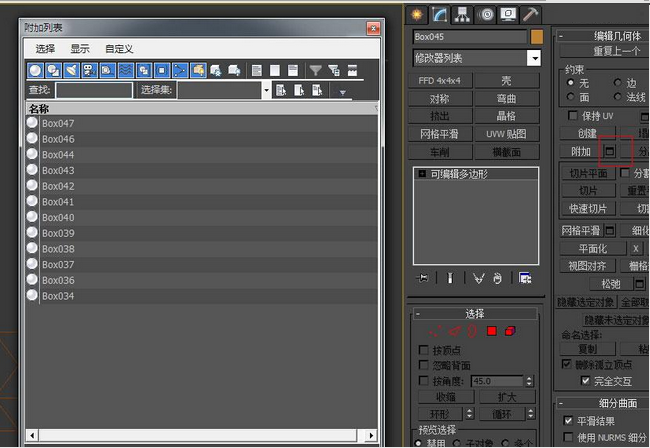
Task: Toggle the Display Space Warps wave icon
Action: point(126,70)
